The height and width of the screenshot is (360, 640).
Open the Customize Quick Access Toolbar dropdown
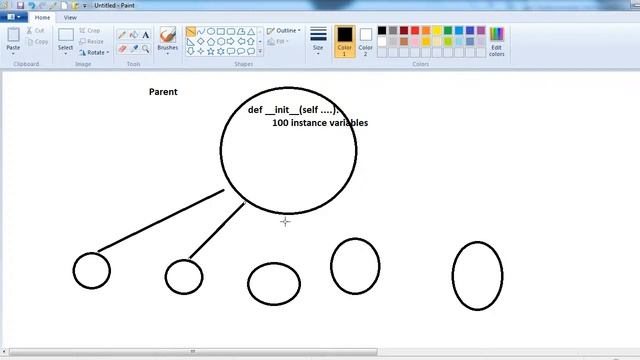point(85,6)
